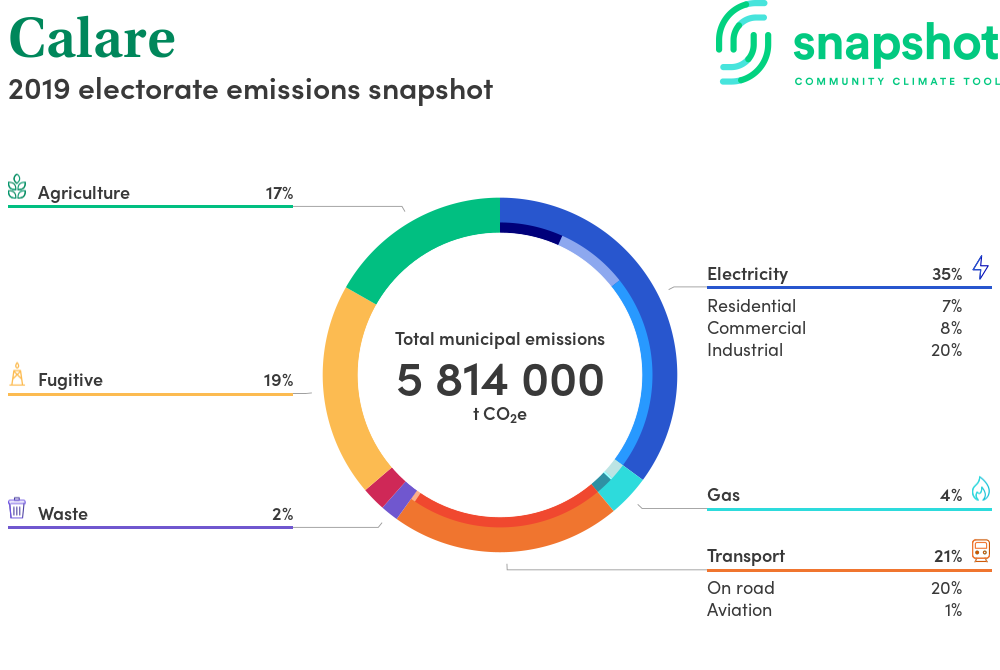The width and height of the screenshot is (1000, 670).
Task: Click the Industrial 20% value
Action: pos(946,350)
